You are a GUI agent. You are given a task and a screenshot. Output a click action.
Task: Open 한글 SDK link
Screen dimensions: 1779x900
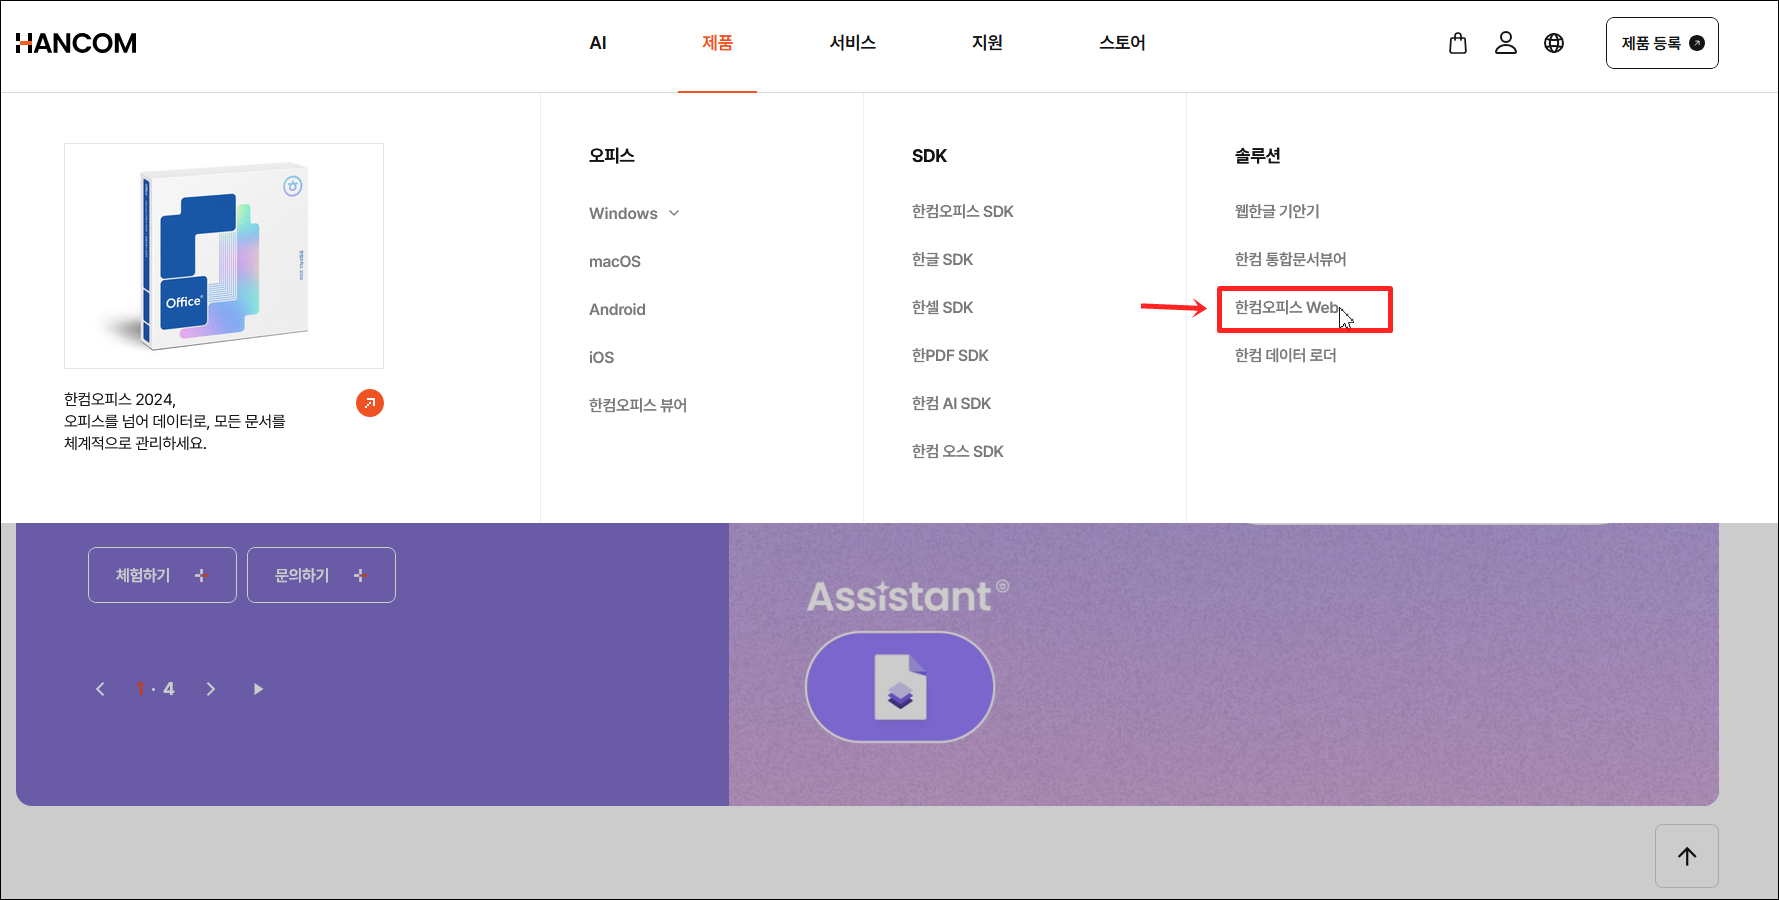pos(942,259)
